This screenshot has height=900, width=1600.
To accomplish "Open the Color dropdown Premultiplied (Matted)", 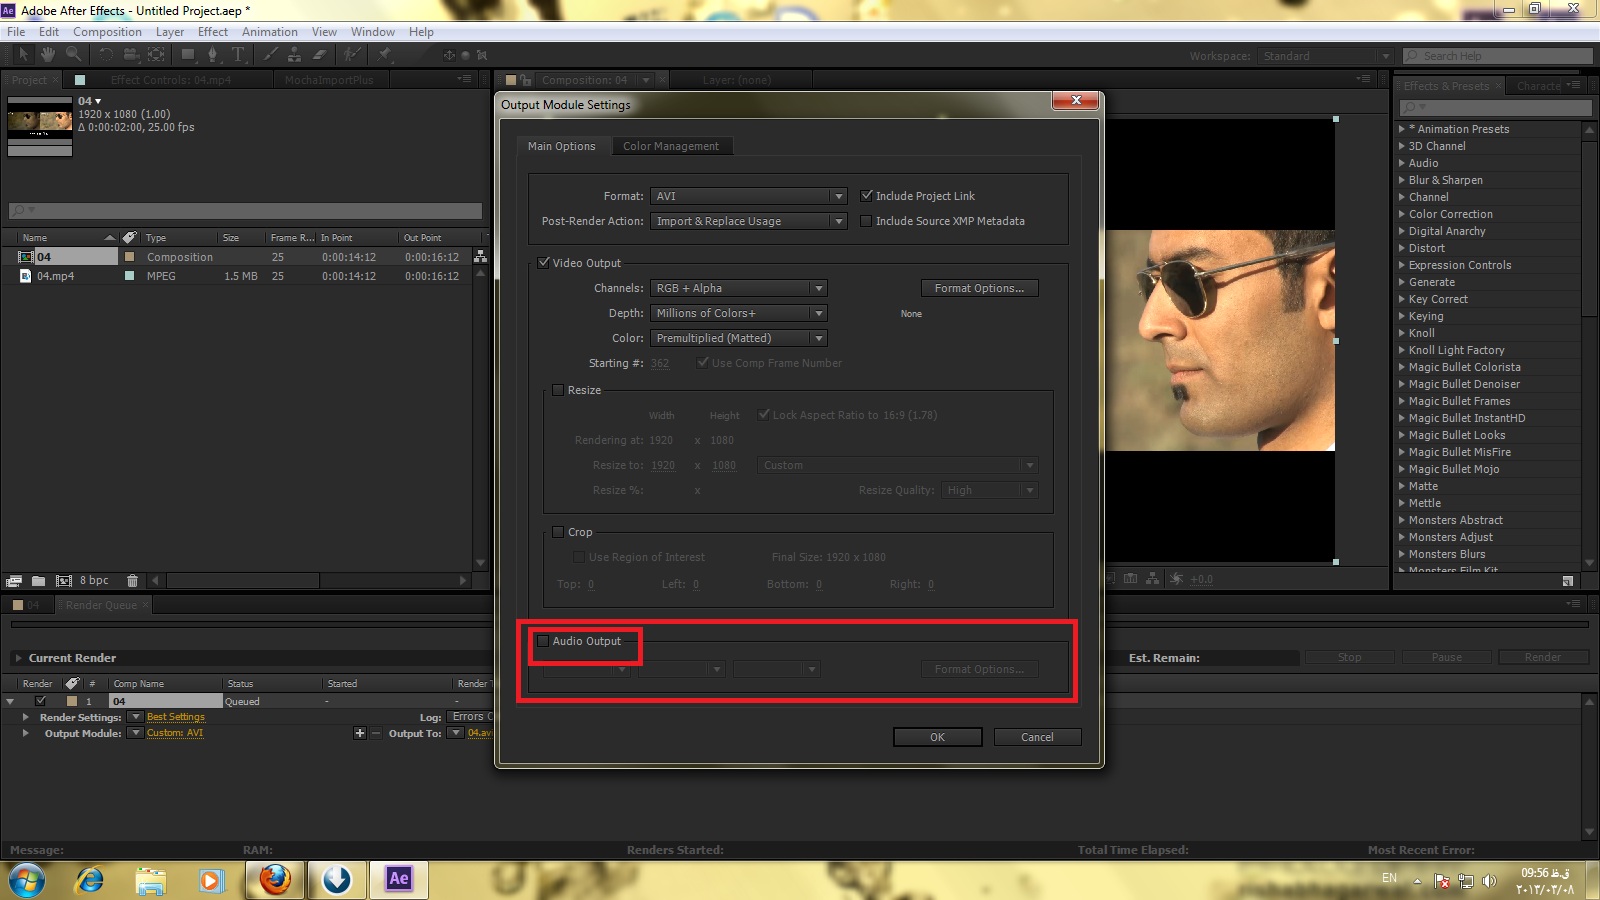I will 739,338.
